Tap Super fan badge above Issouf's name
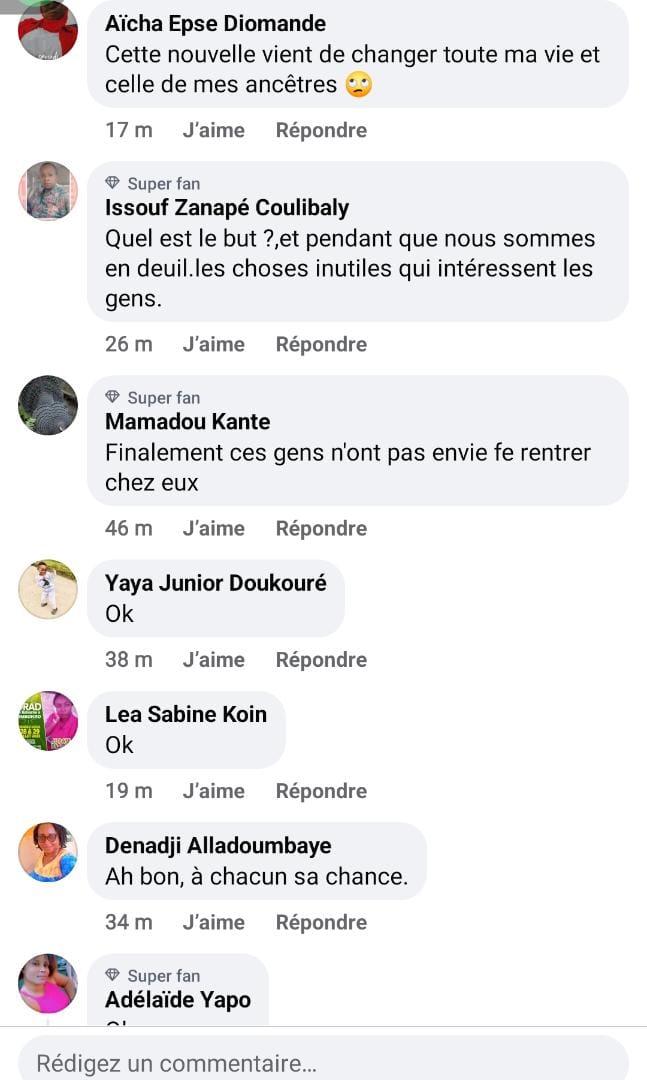Viewport: 647px width, 1080px height. point(153,183)
